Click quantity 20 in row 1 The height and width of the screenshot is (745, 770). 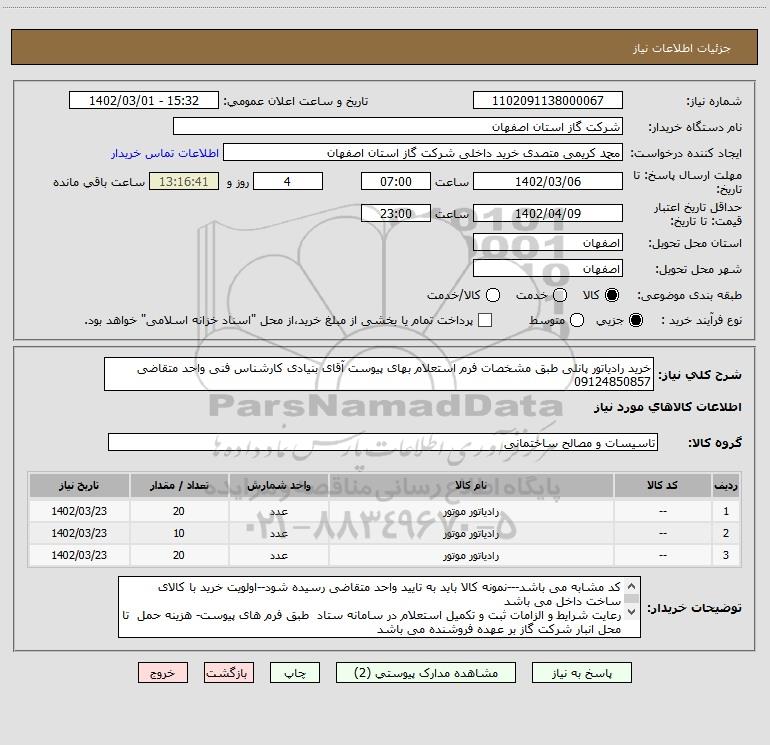179,511
